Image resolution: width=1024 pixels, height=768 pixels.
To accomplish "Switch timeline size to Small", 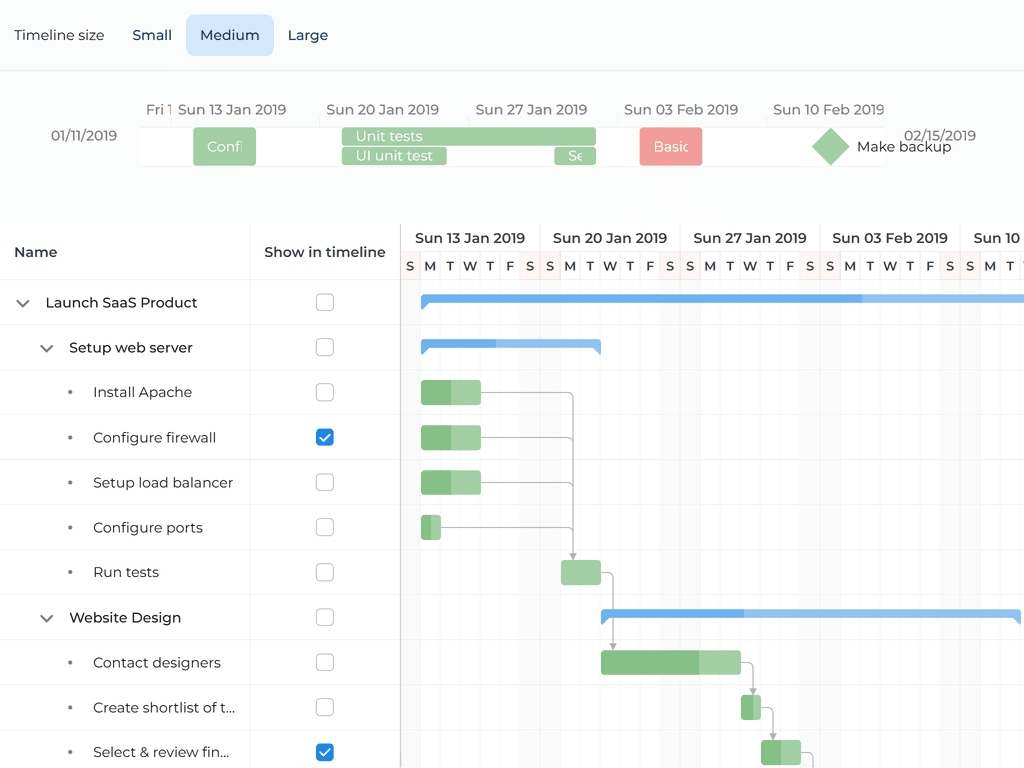I will [152, 34].
